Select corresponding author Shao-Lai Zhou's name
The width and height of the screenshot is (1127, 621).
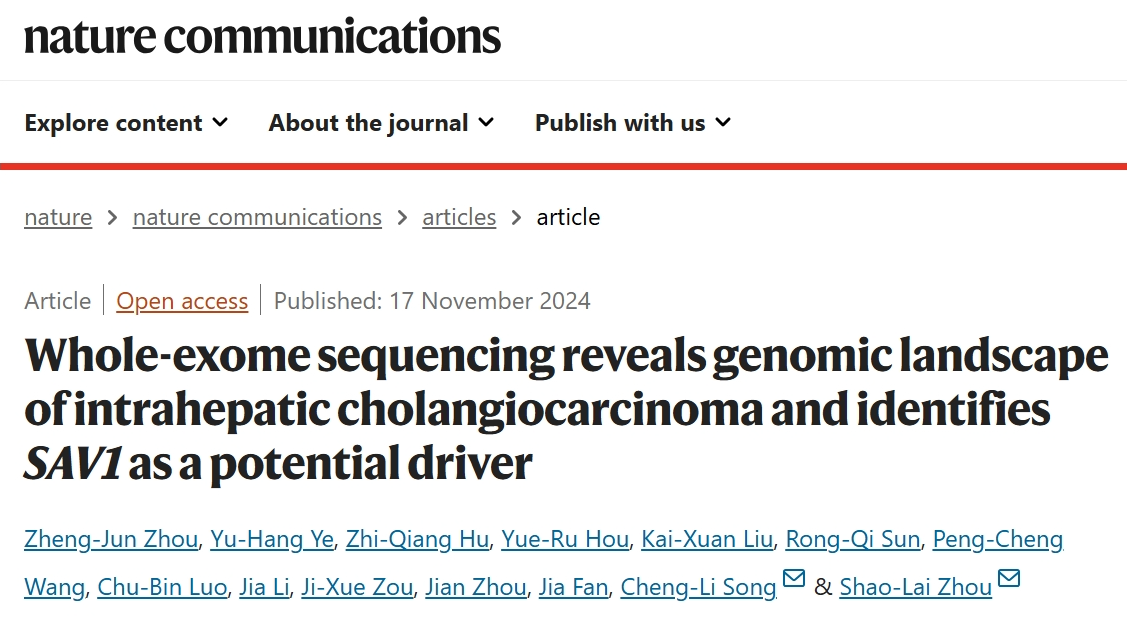click(916, 587)
